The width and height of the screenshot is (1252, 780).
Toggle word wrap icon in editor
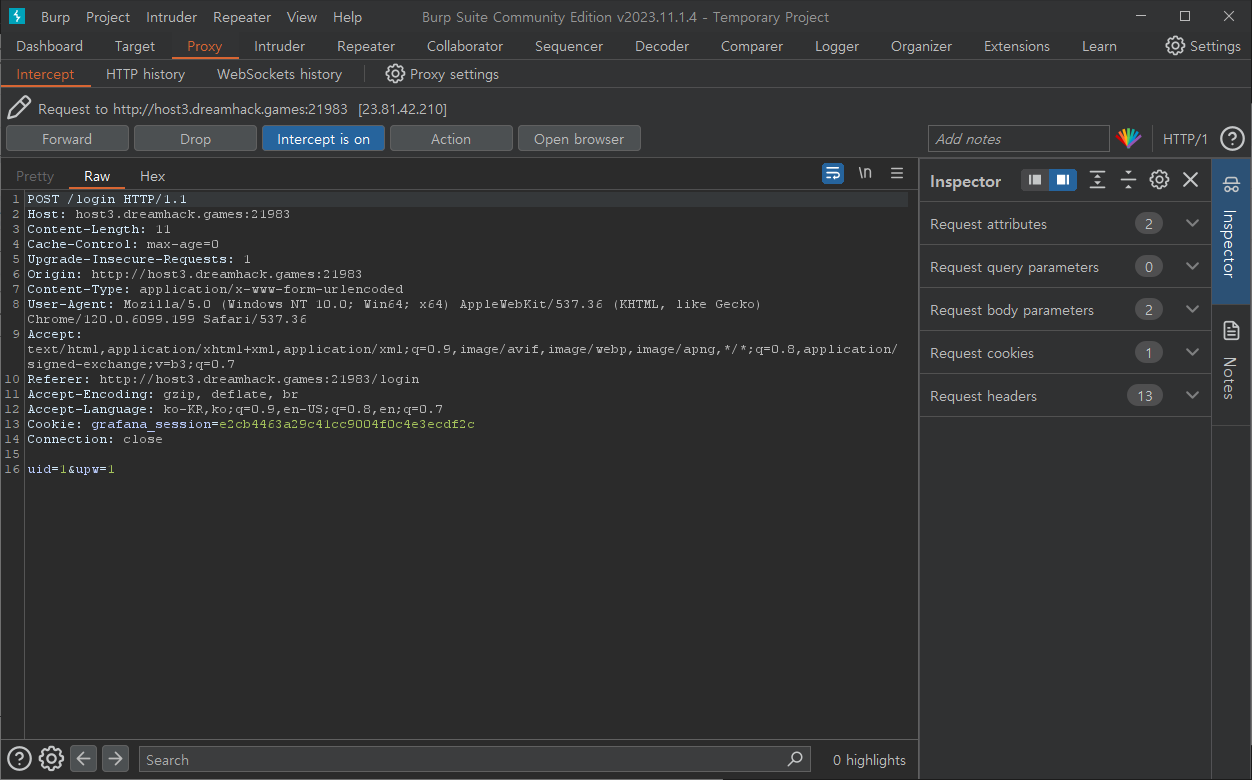tap(832, 173)
